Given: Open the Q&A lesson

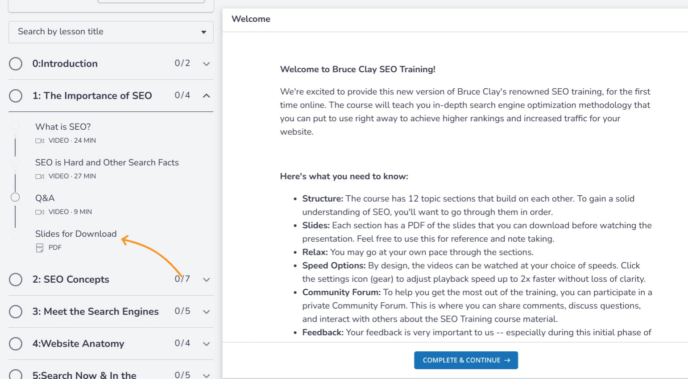Looking at the screenshot, I should tap(45, 198).
